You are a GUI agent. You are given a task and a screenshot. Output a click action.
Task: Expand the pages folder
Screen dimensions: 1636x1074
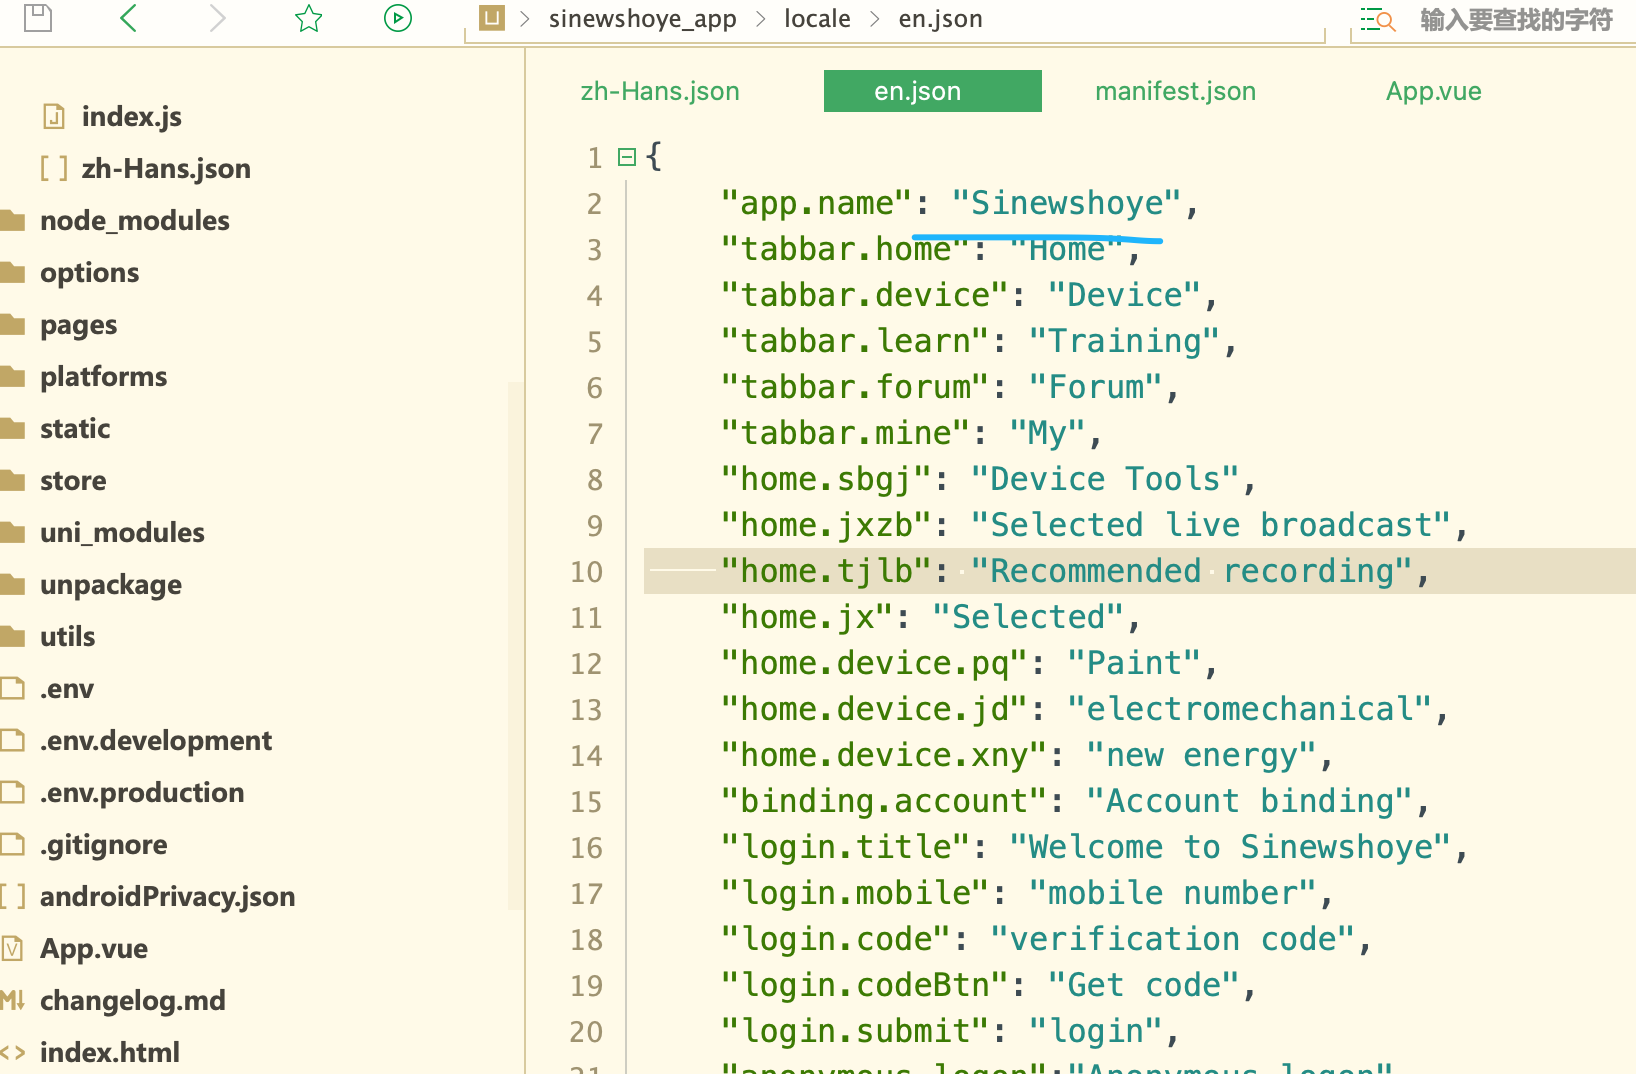click(x=78, y=325)
